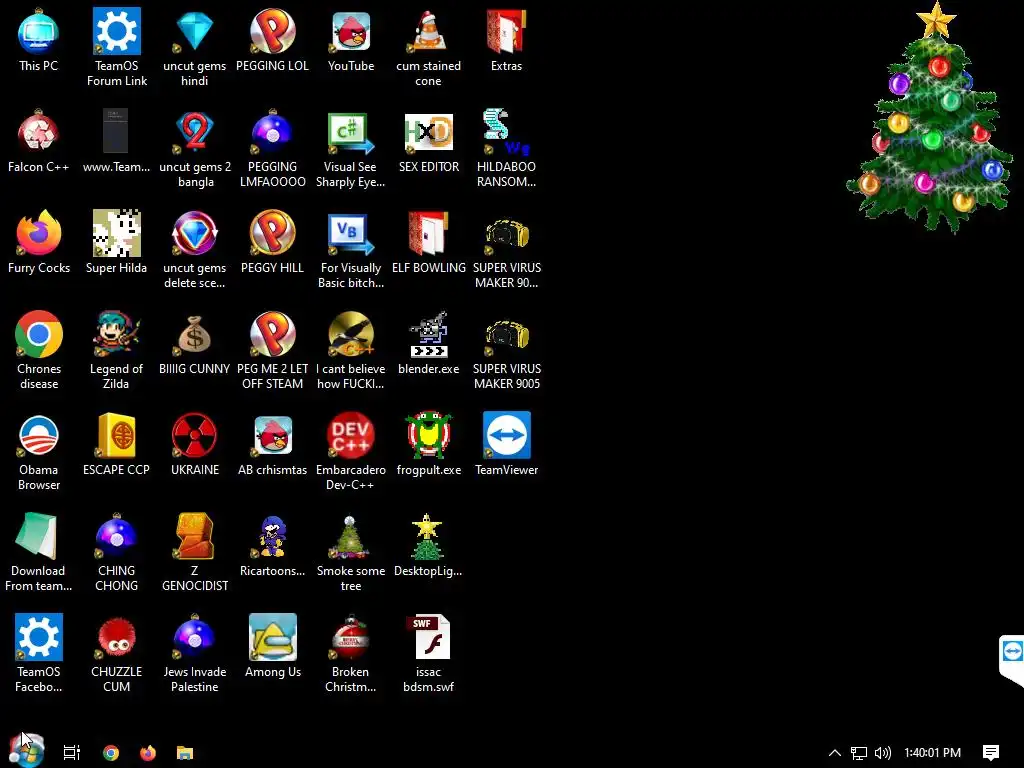This screenshot has height=768, width=1024.
Task: Open the Start menu orb
Action: tap(26, 752)
